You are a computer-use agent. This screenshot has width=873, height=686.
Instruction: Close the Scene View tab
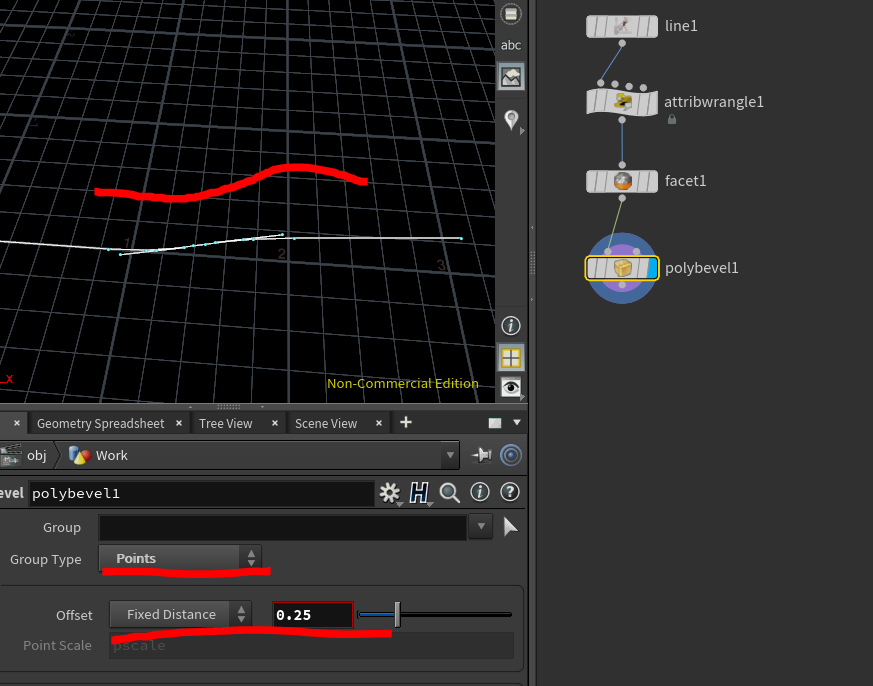pyautogui.click(x=379, y=423)
